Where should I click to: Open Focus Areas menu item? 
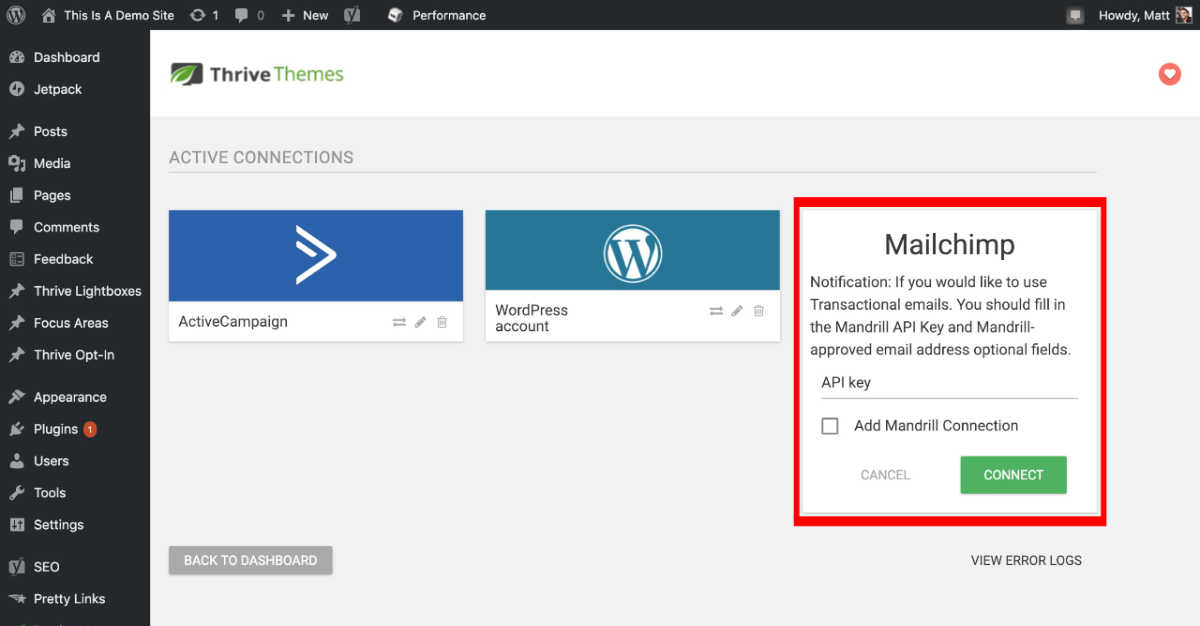(x=71, y=323)
